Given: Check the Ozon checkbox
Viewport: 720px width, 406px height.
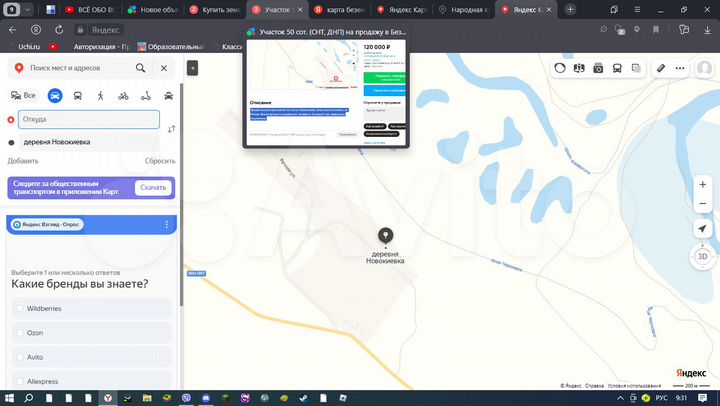Looking at the screenshot, I should click(x=20, y=333).
